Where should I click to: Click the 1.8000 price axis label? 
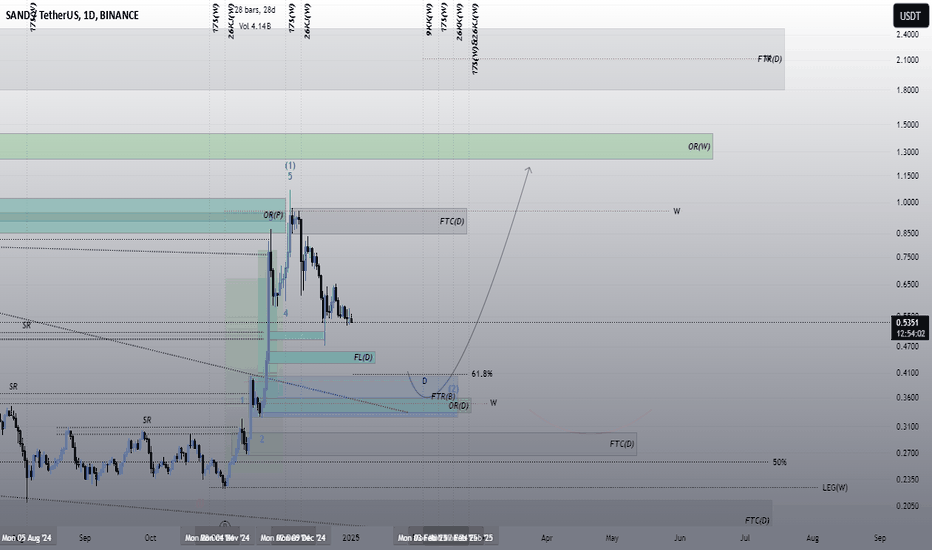(907, 90)
